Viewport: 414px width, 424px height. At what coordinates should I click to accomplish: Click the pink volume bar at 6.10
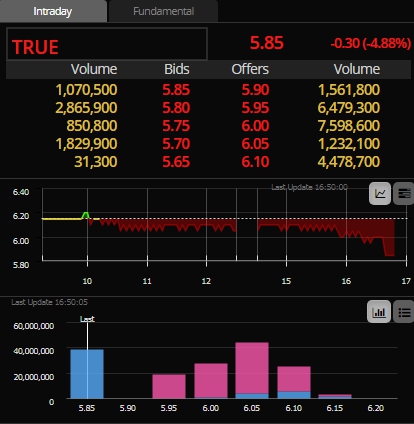[294, 379]
